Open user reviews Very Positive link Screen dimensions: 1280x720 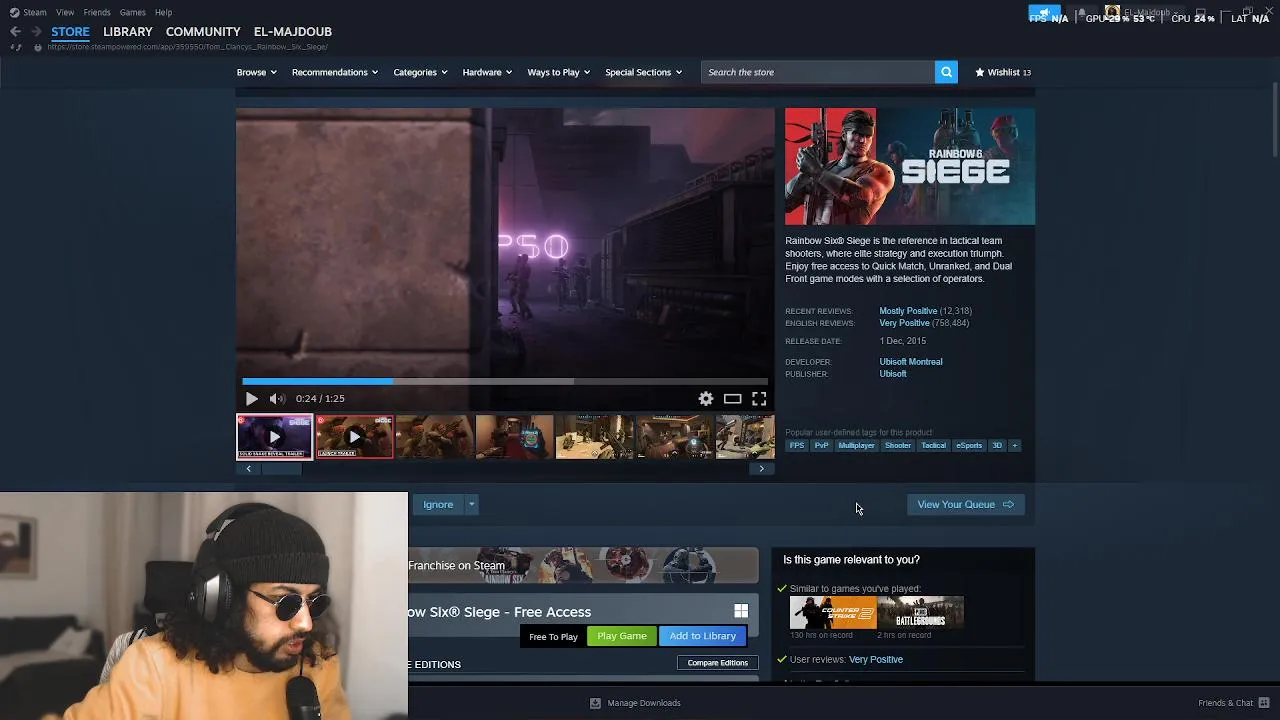[x=876, y=660]
